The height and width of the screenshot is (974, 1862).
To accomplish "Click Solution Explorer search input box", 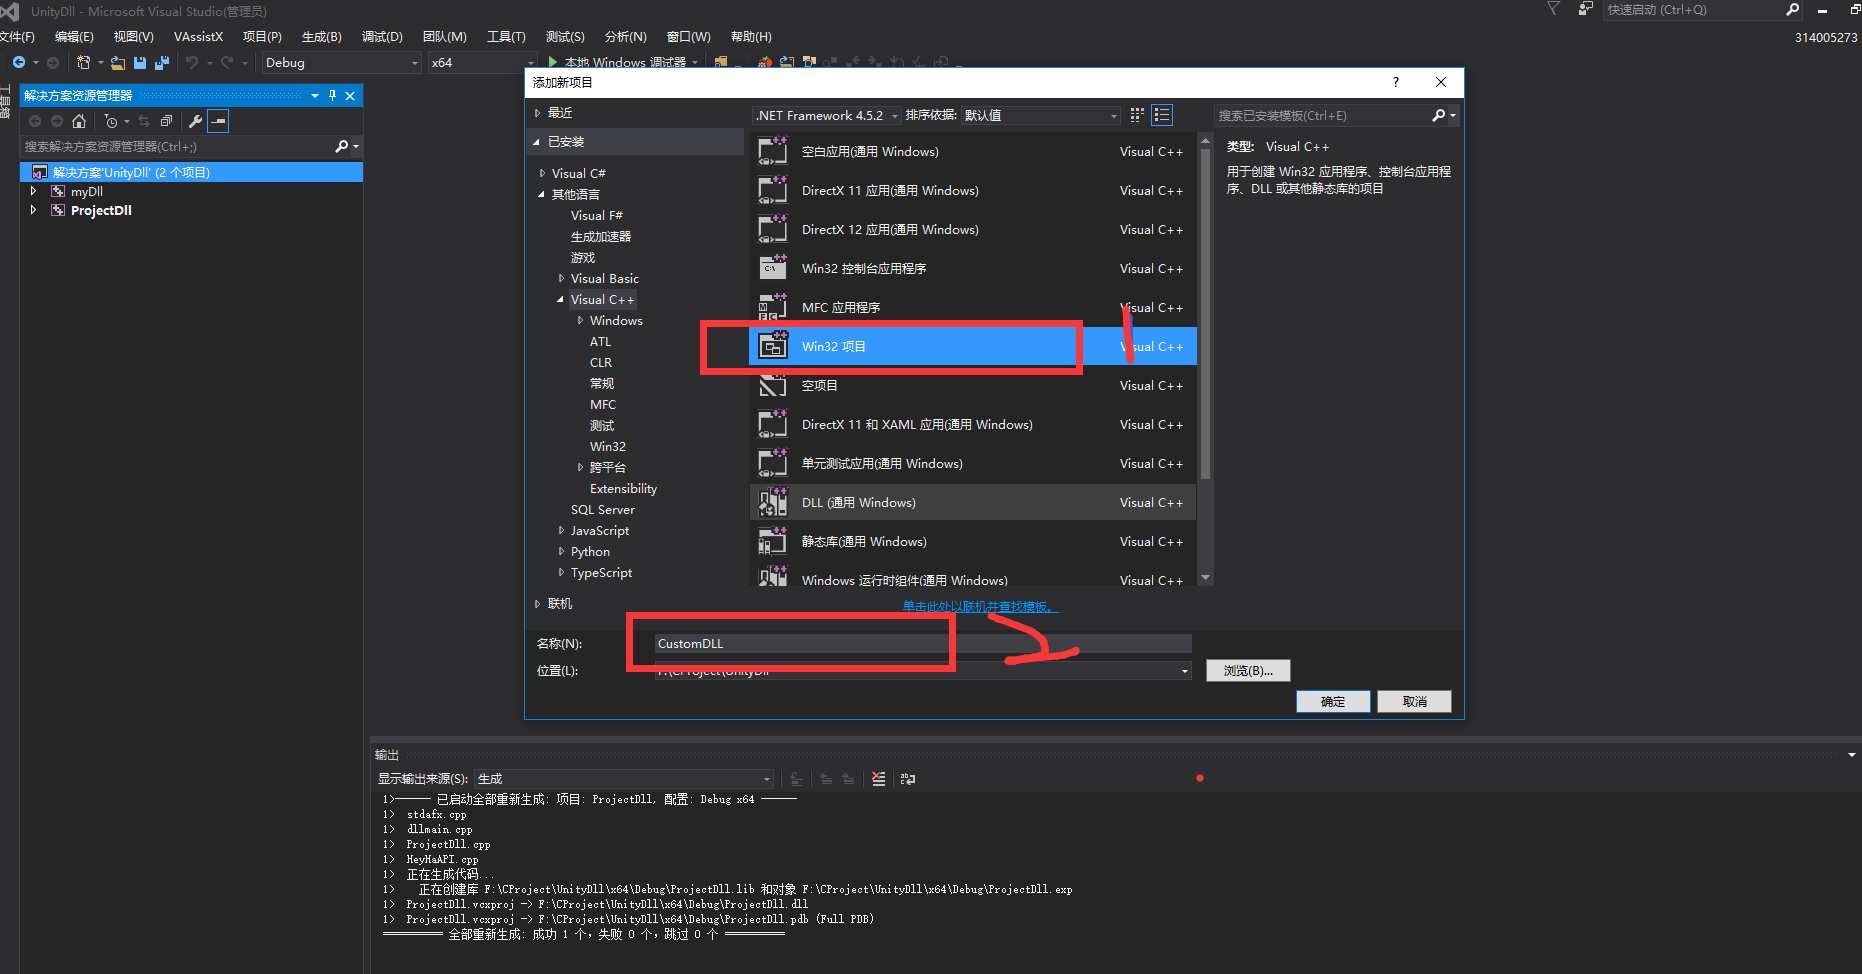I will [x=177, y=146].
